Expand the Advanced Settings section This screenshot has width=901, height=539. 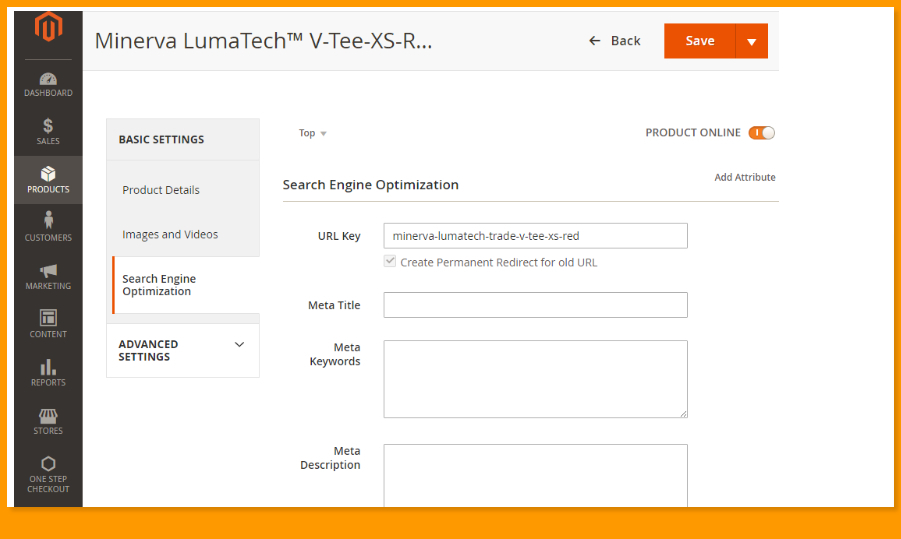click(239, 345)
